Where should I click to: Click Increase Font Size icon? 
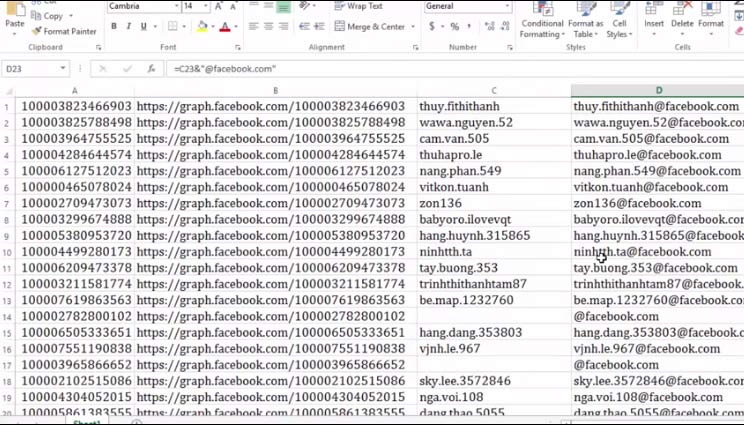218,6
